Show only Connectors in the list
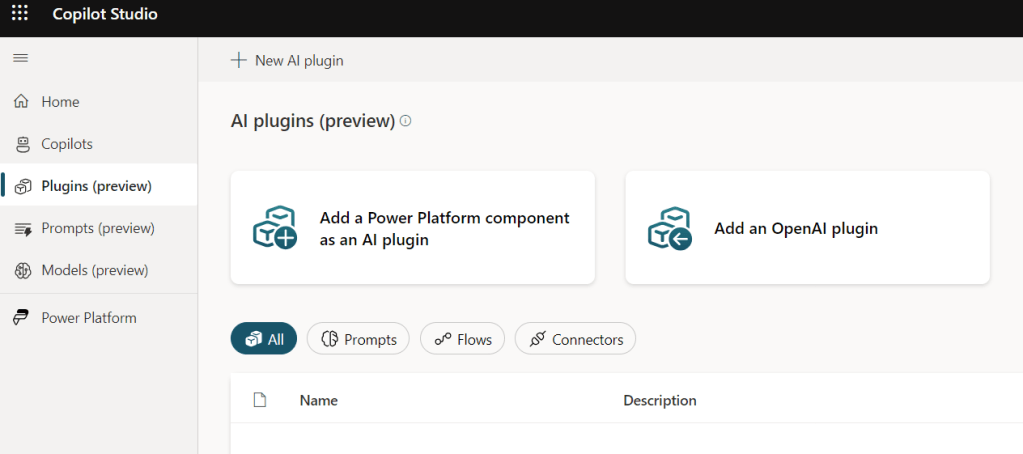The image size is (1023, 454). point(575,339)
